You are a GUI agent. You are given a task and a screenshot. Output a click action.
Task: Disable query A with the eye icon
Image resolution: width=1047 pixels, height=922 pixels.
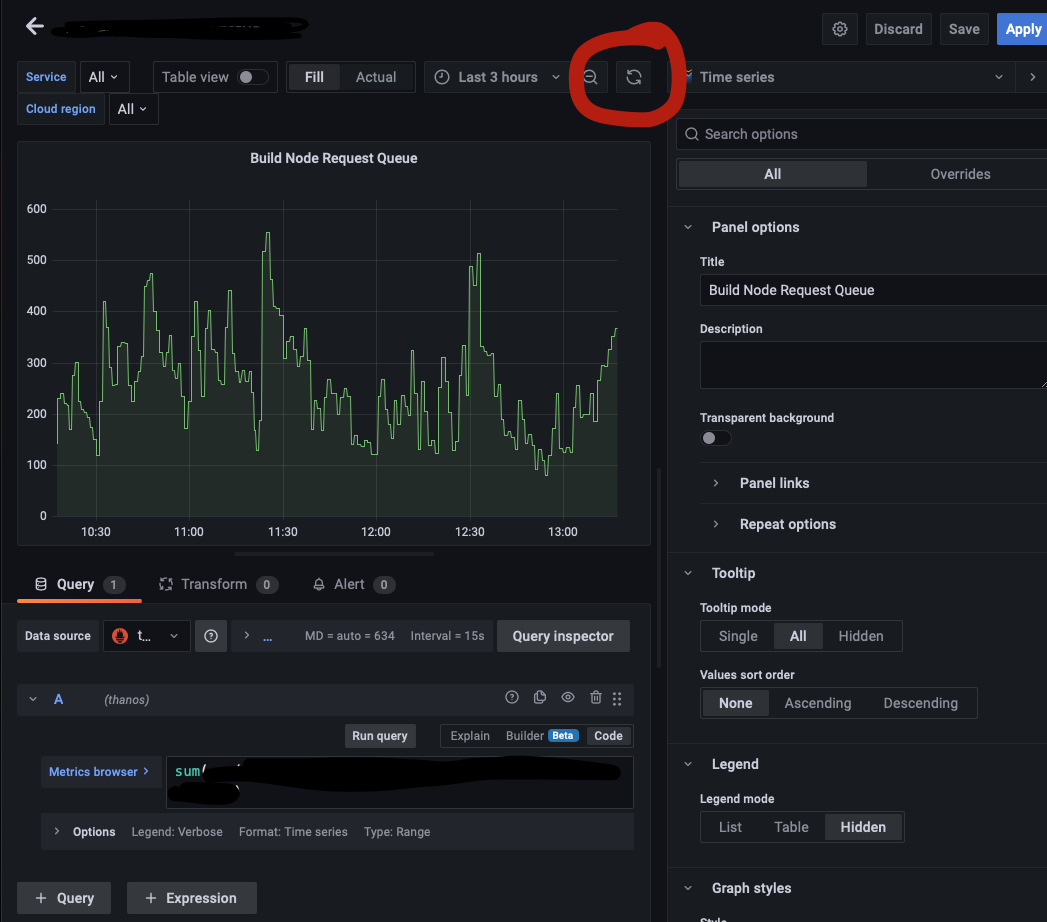(567, 697)
